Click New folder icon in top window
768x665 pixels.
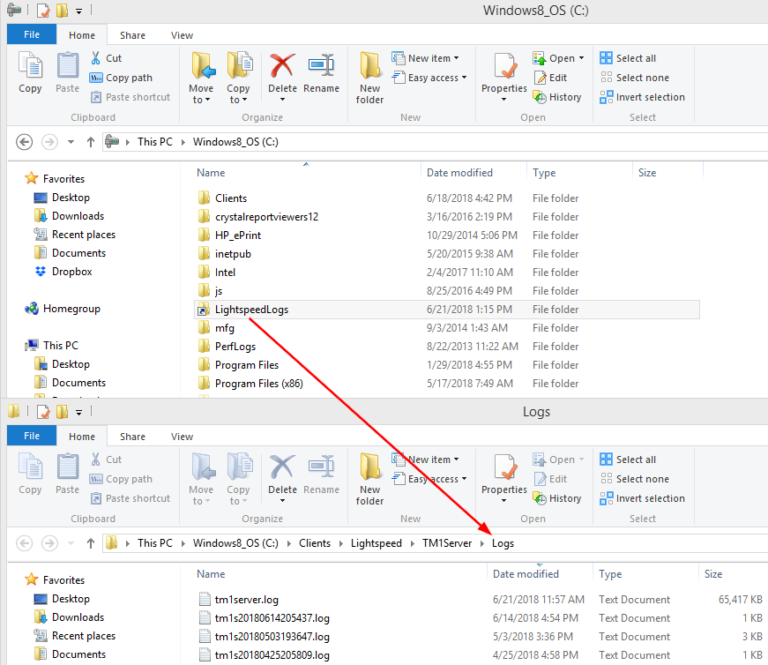(370, 66)
